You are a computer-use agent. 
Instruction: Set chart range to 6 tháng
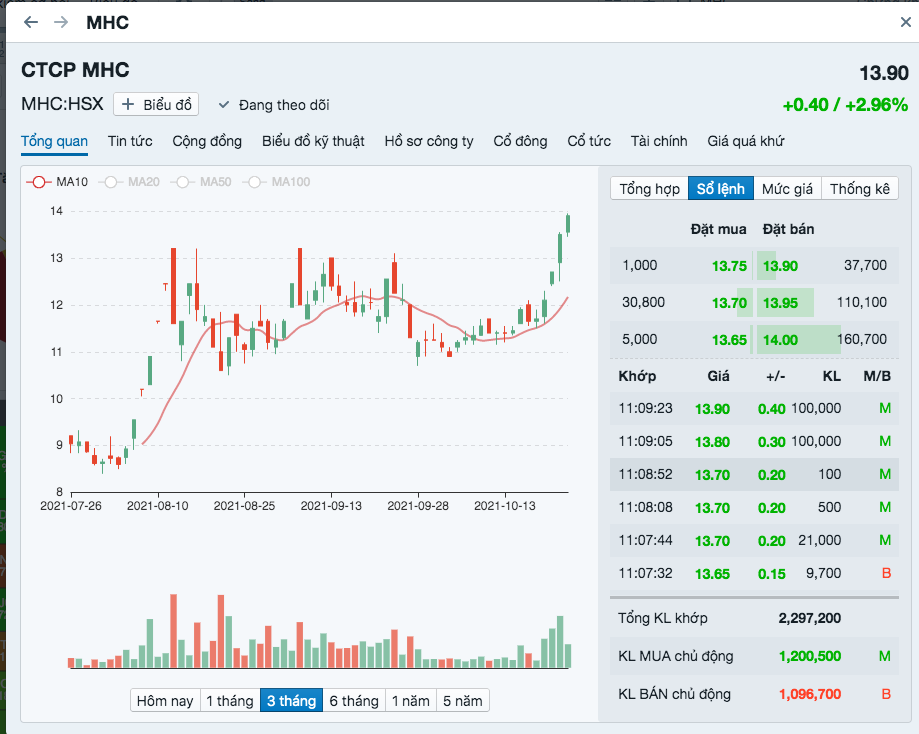click(x=354, y=701)
